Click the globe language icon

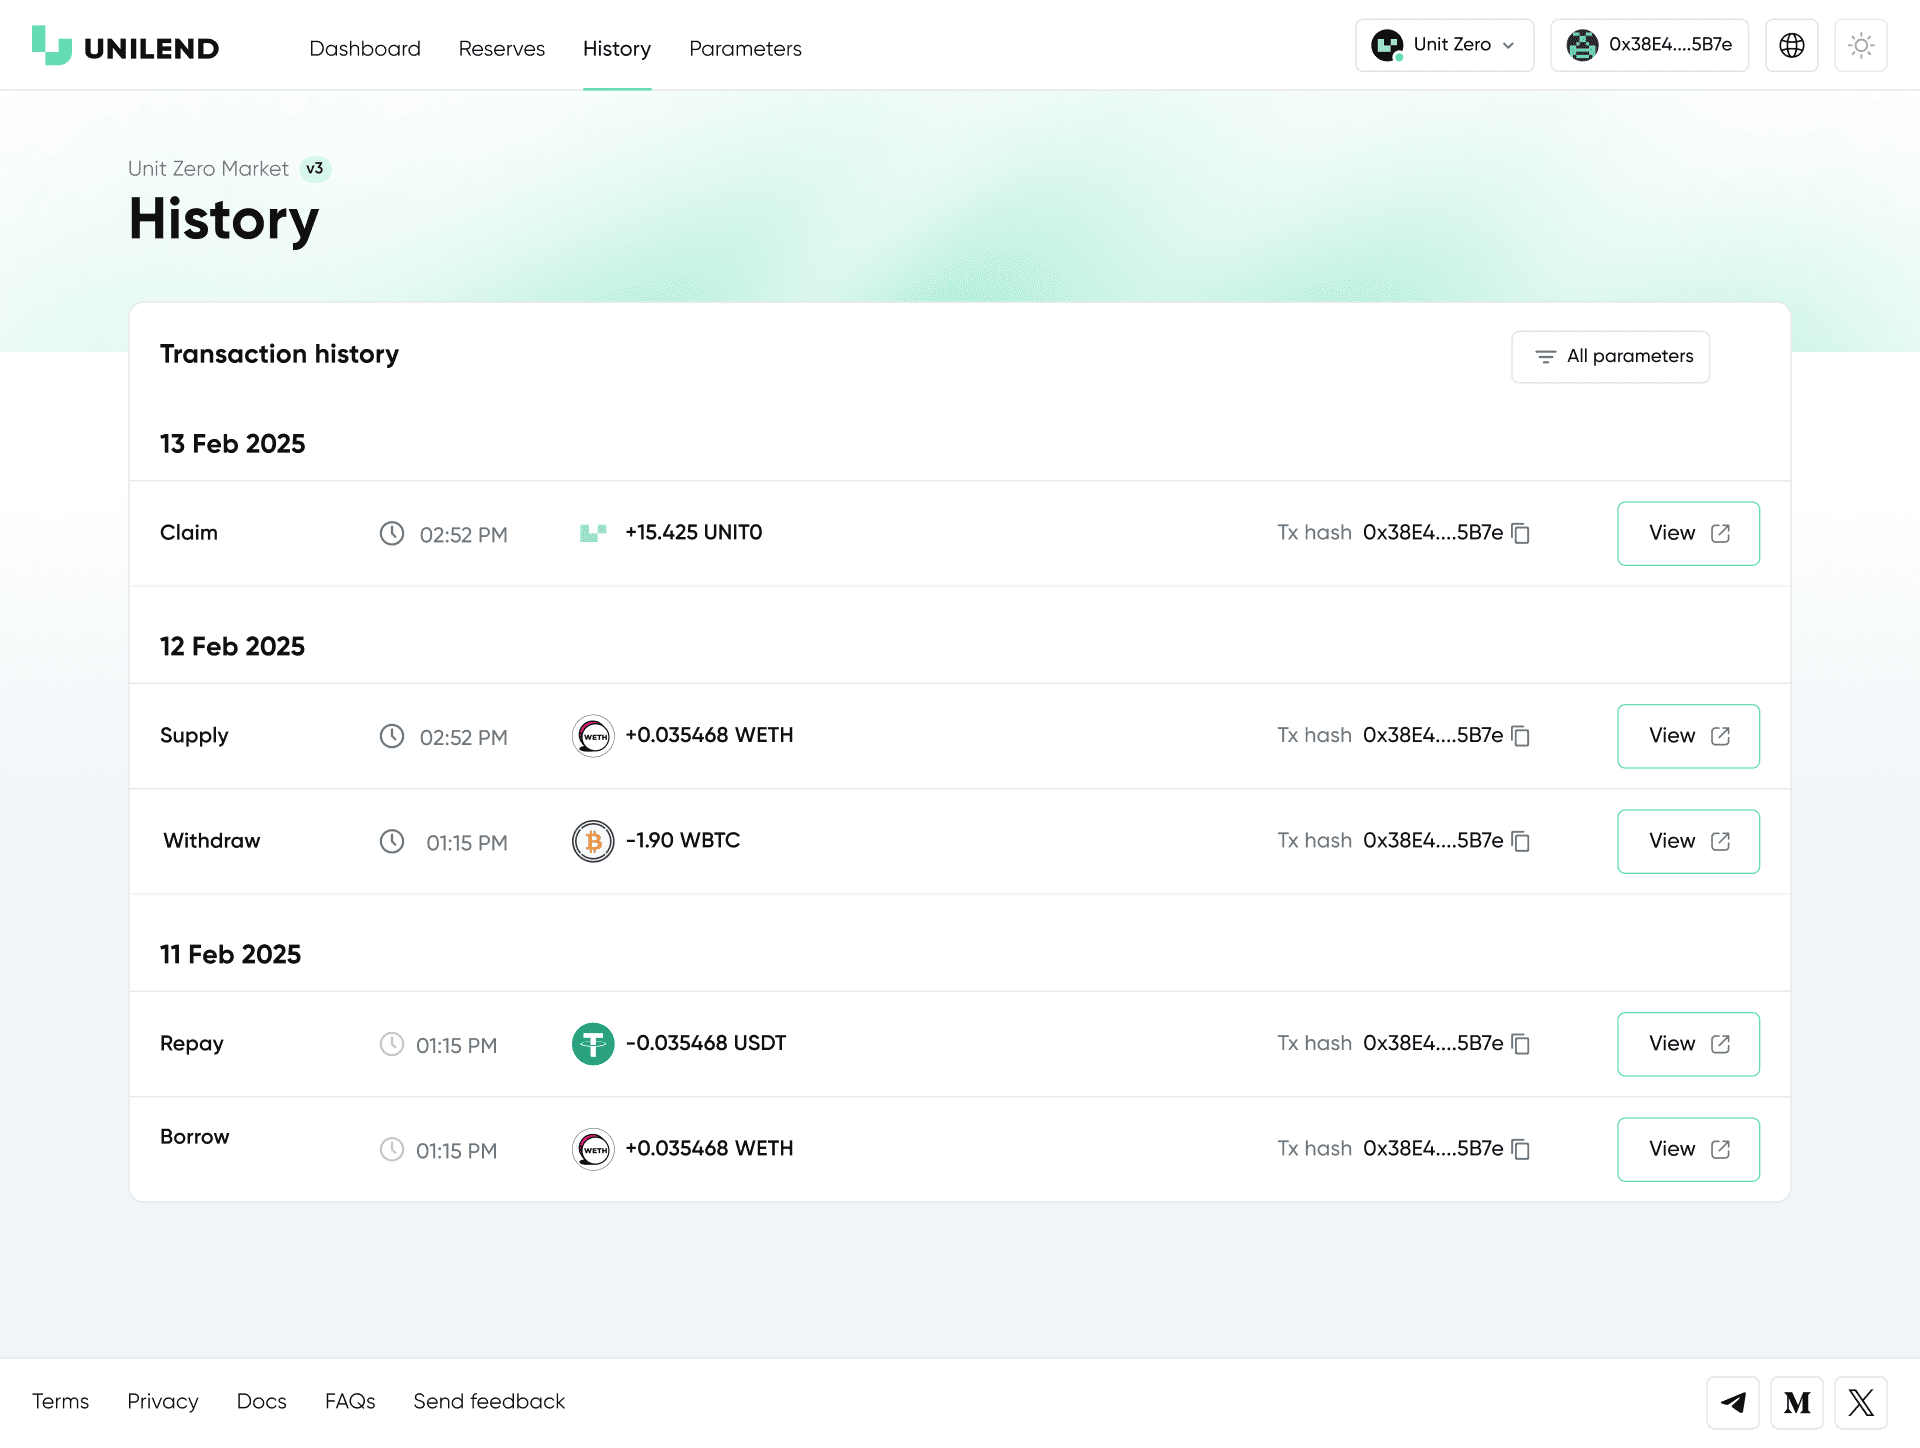click(x=1791, y=45)
